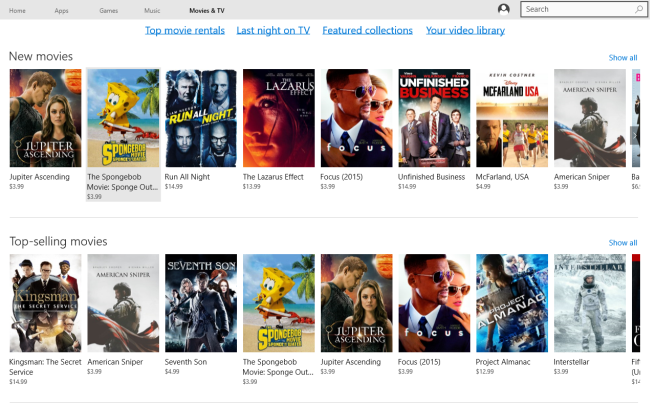This screenshot has width=650, height=408.
Task: Click the $13.99 price under Lazarus Effect
Action: [252, 187]
